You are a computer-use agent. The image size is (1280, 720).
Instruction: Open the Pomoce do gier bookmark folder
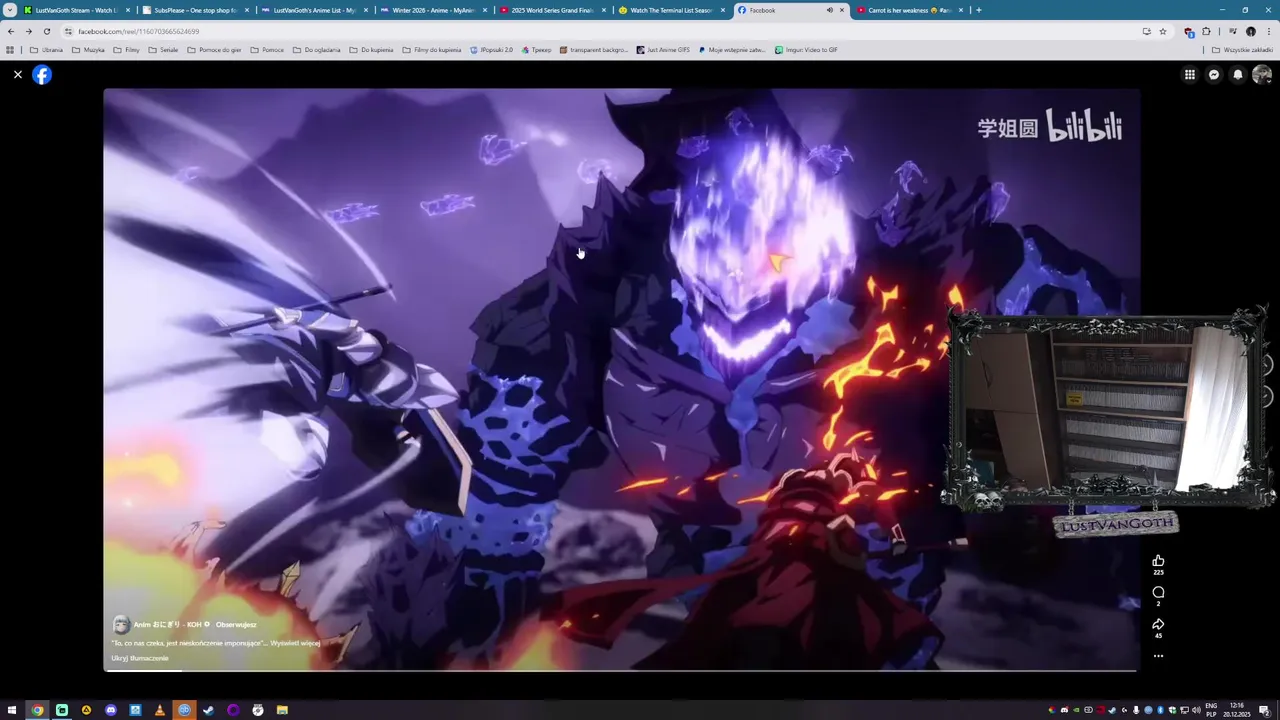[214, 49]
